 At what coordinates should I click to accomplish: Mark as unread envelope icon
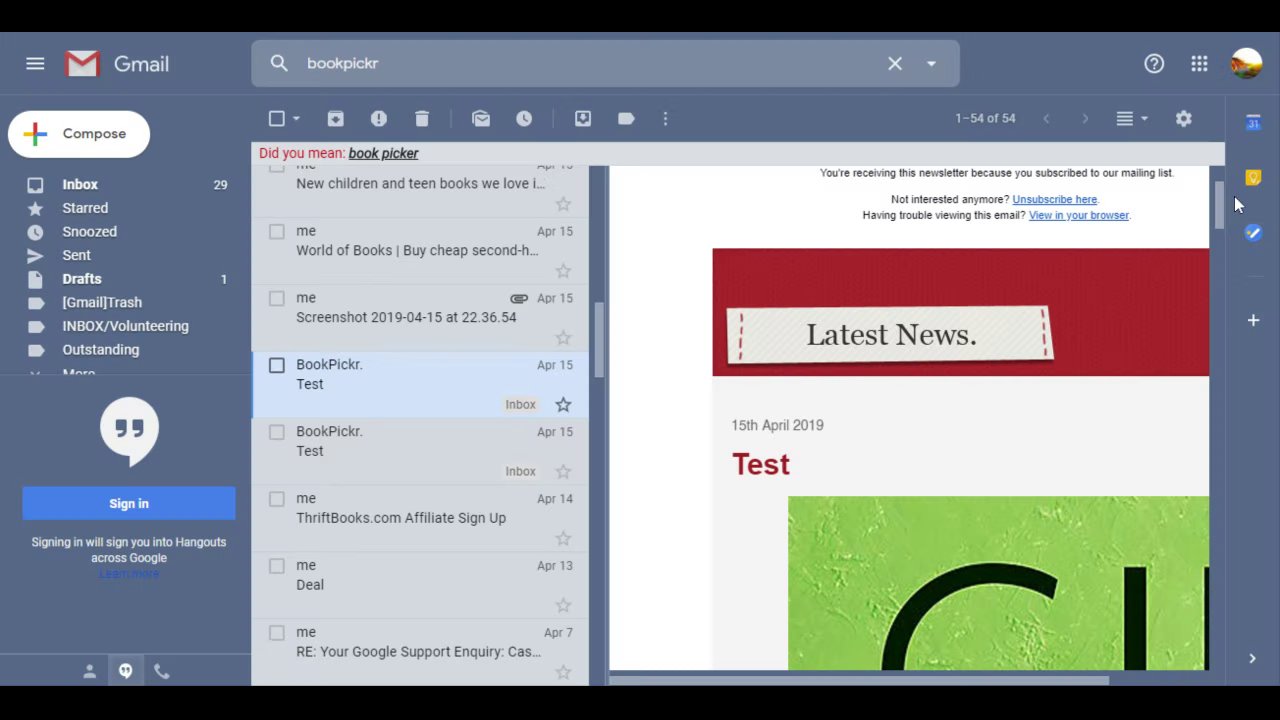(x=481, y=118)
